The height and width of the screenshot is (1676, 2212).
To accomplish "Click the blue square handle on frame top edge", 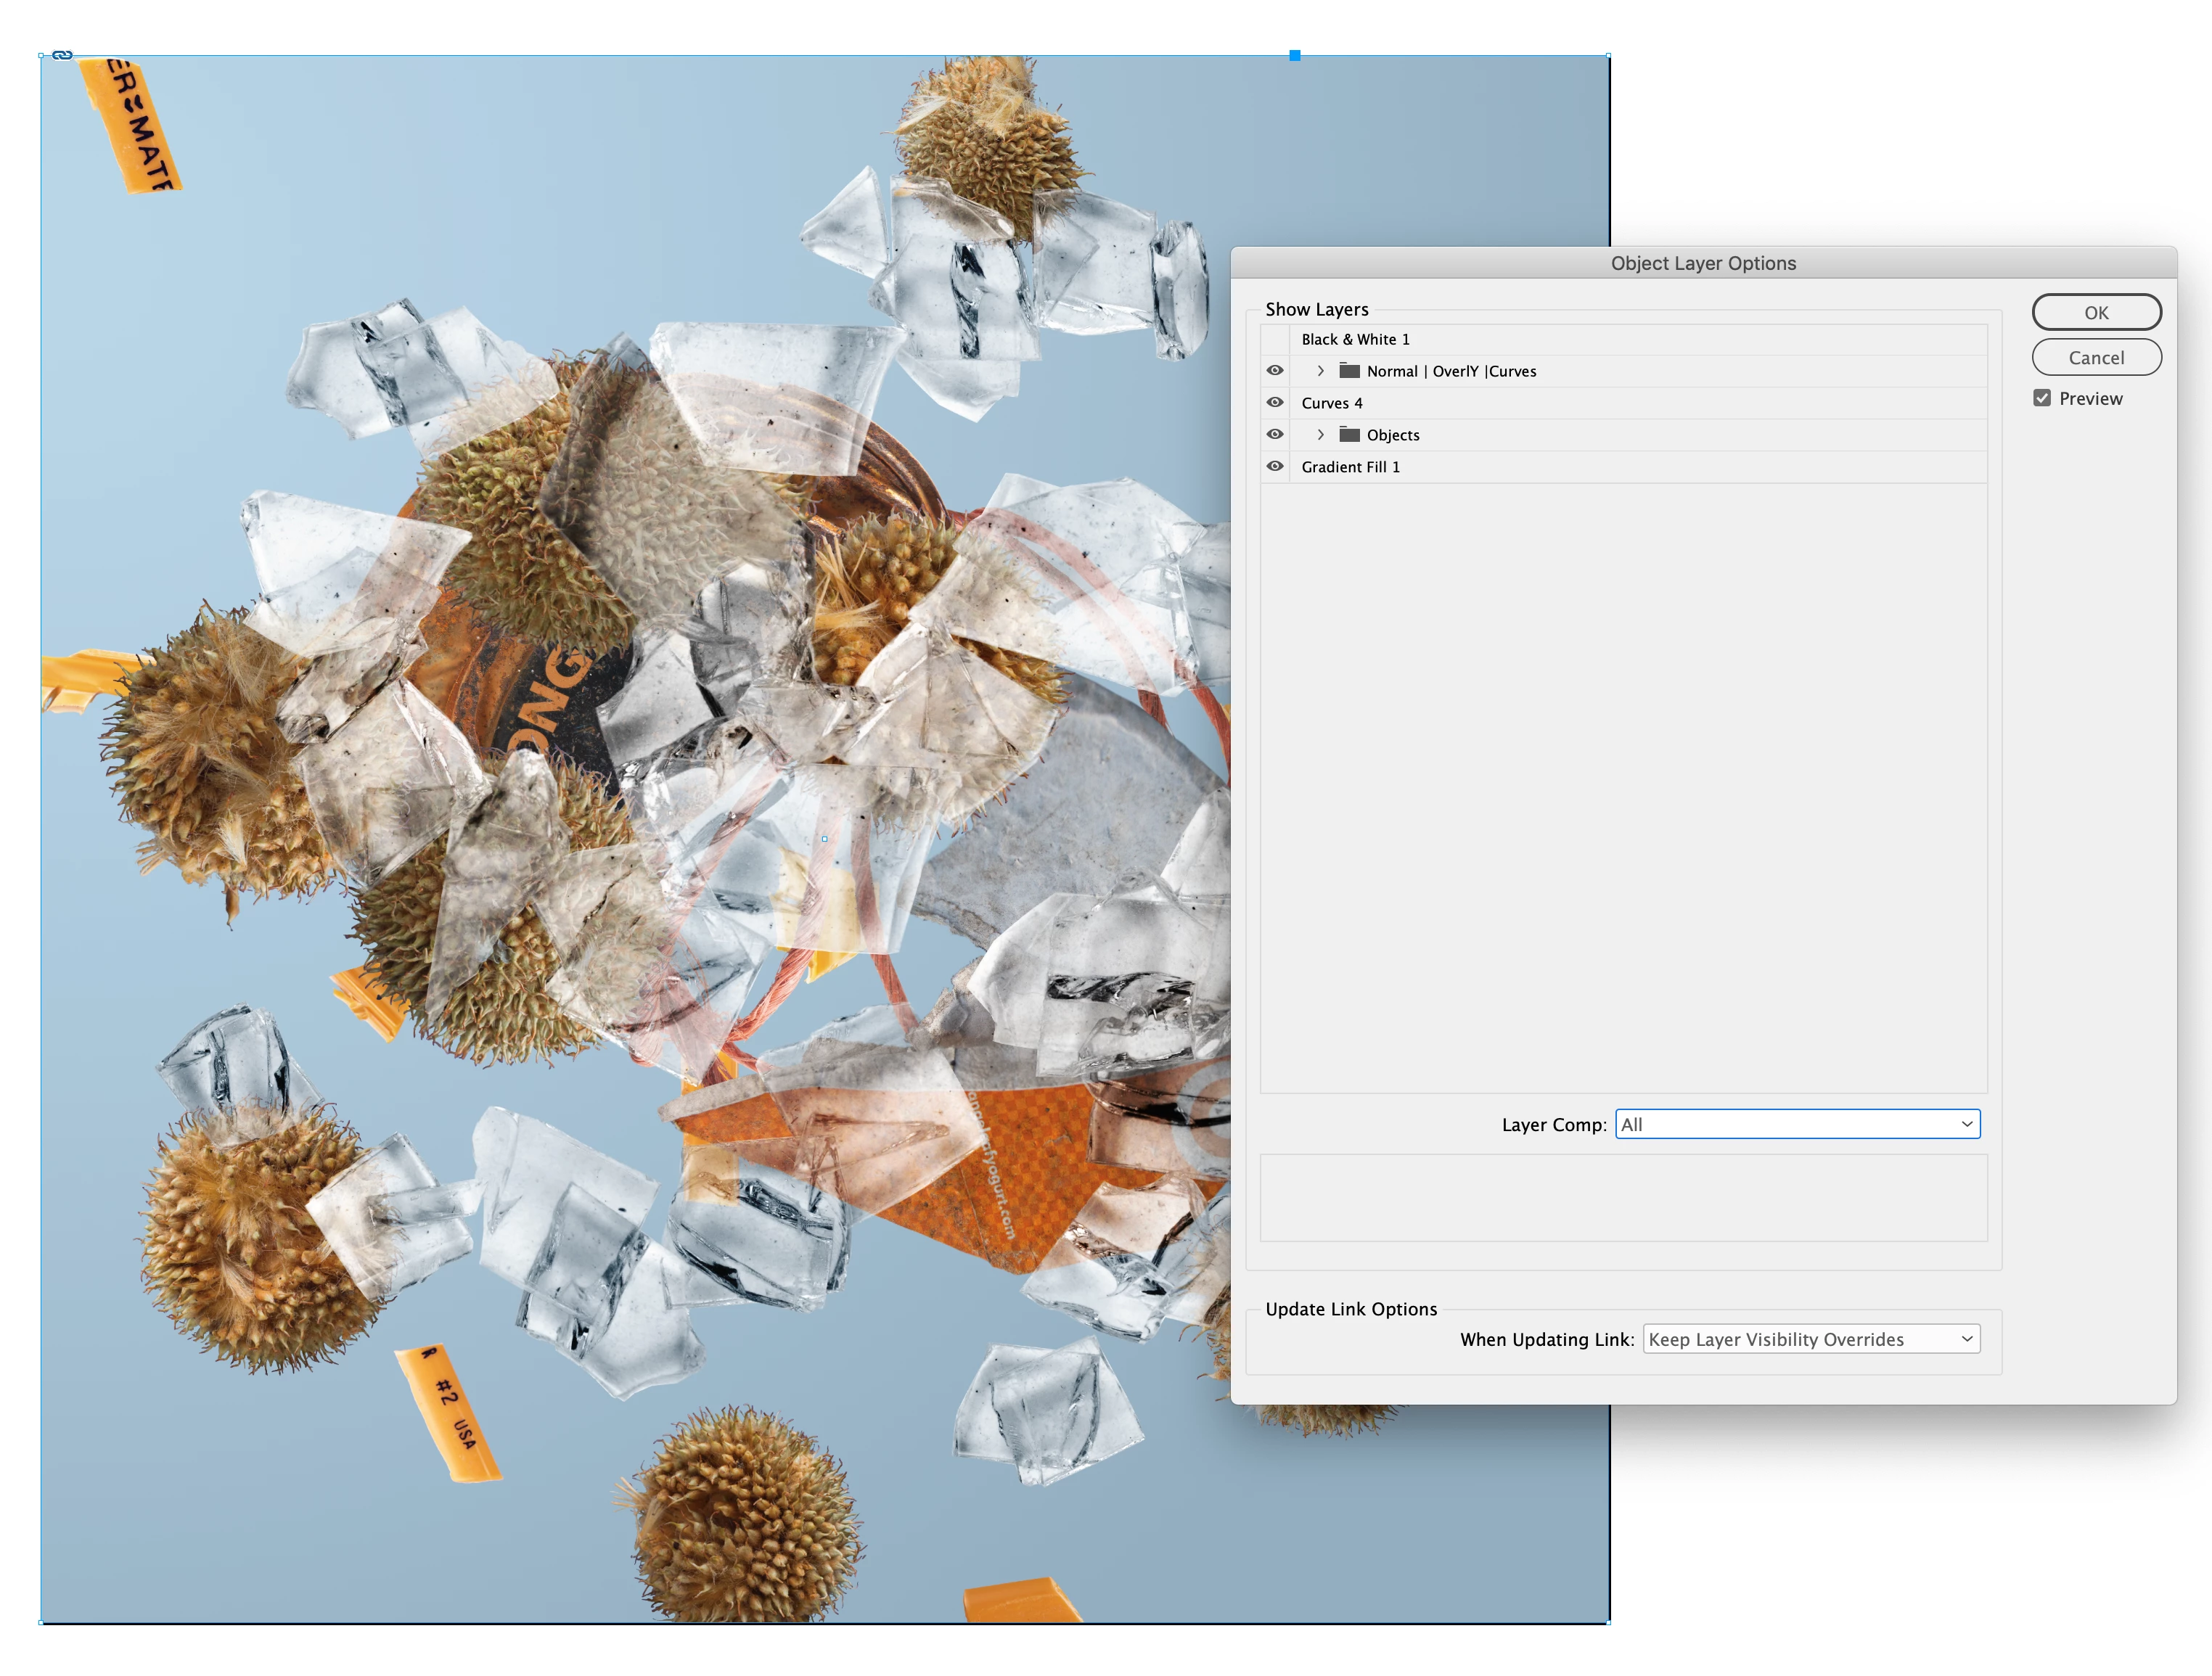I will (x=1295, y=56).
